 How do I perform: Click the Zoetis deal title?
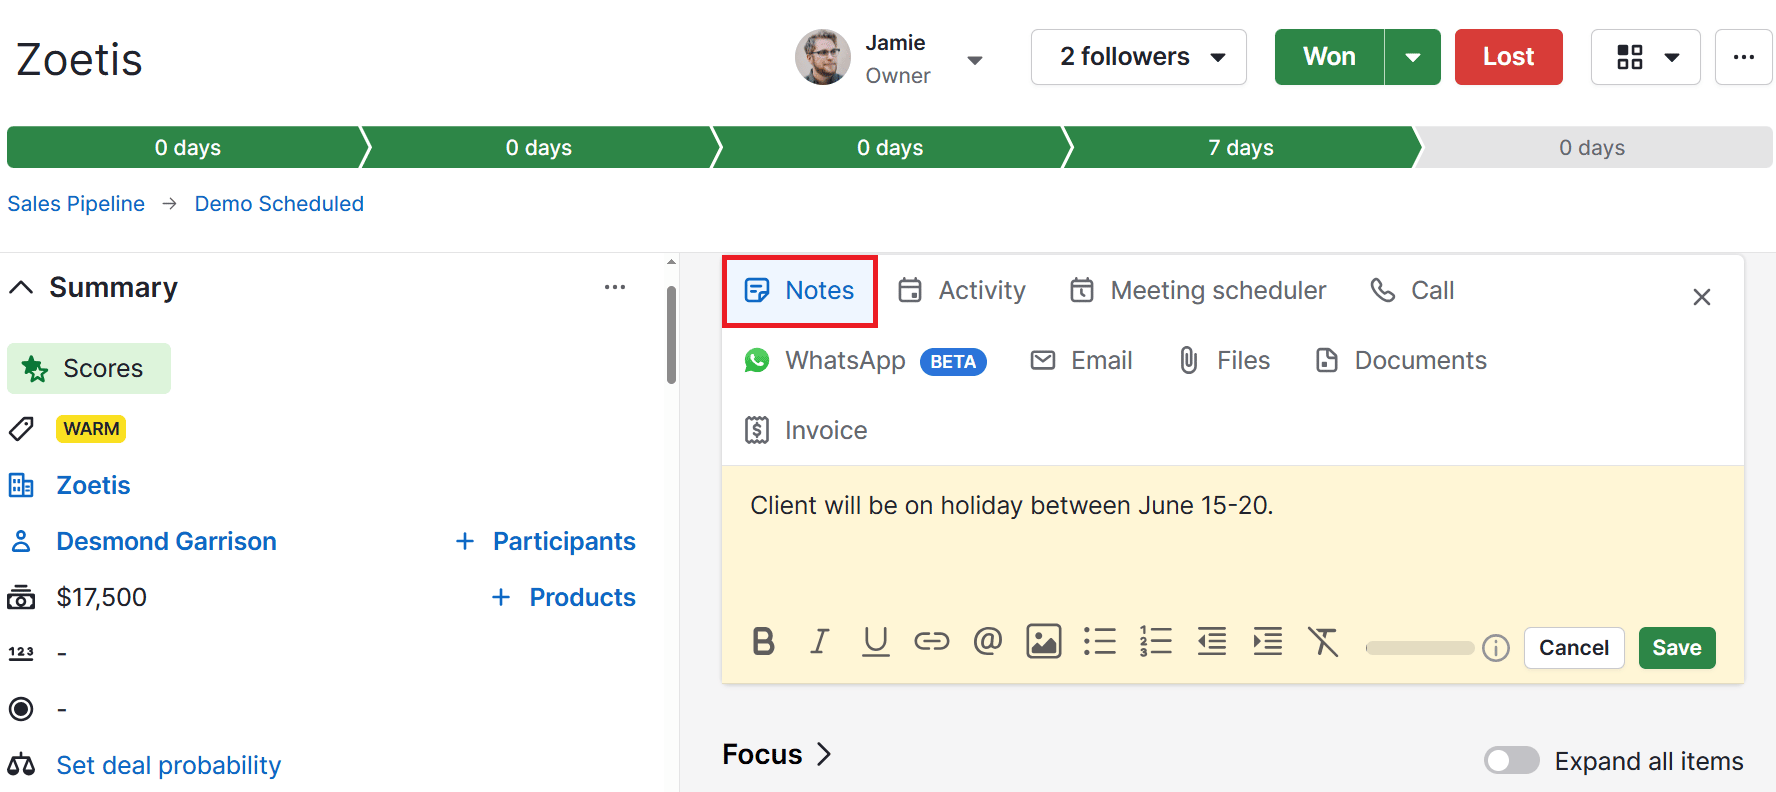pos(79,60)
